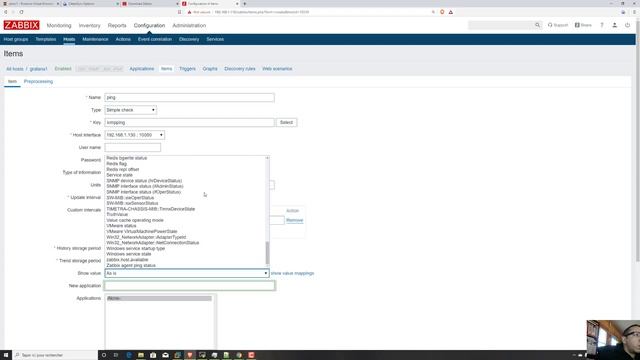Click the dropdown list scrollbar thumb
640x360 pixels.
(x=267, y=253)
